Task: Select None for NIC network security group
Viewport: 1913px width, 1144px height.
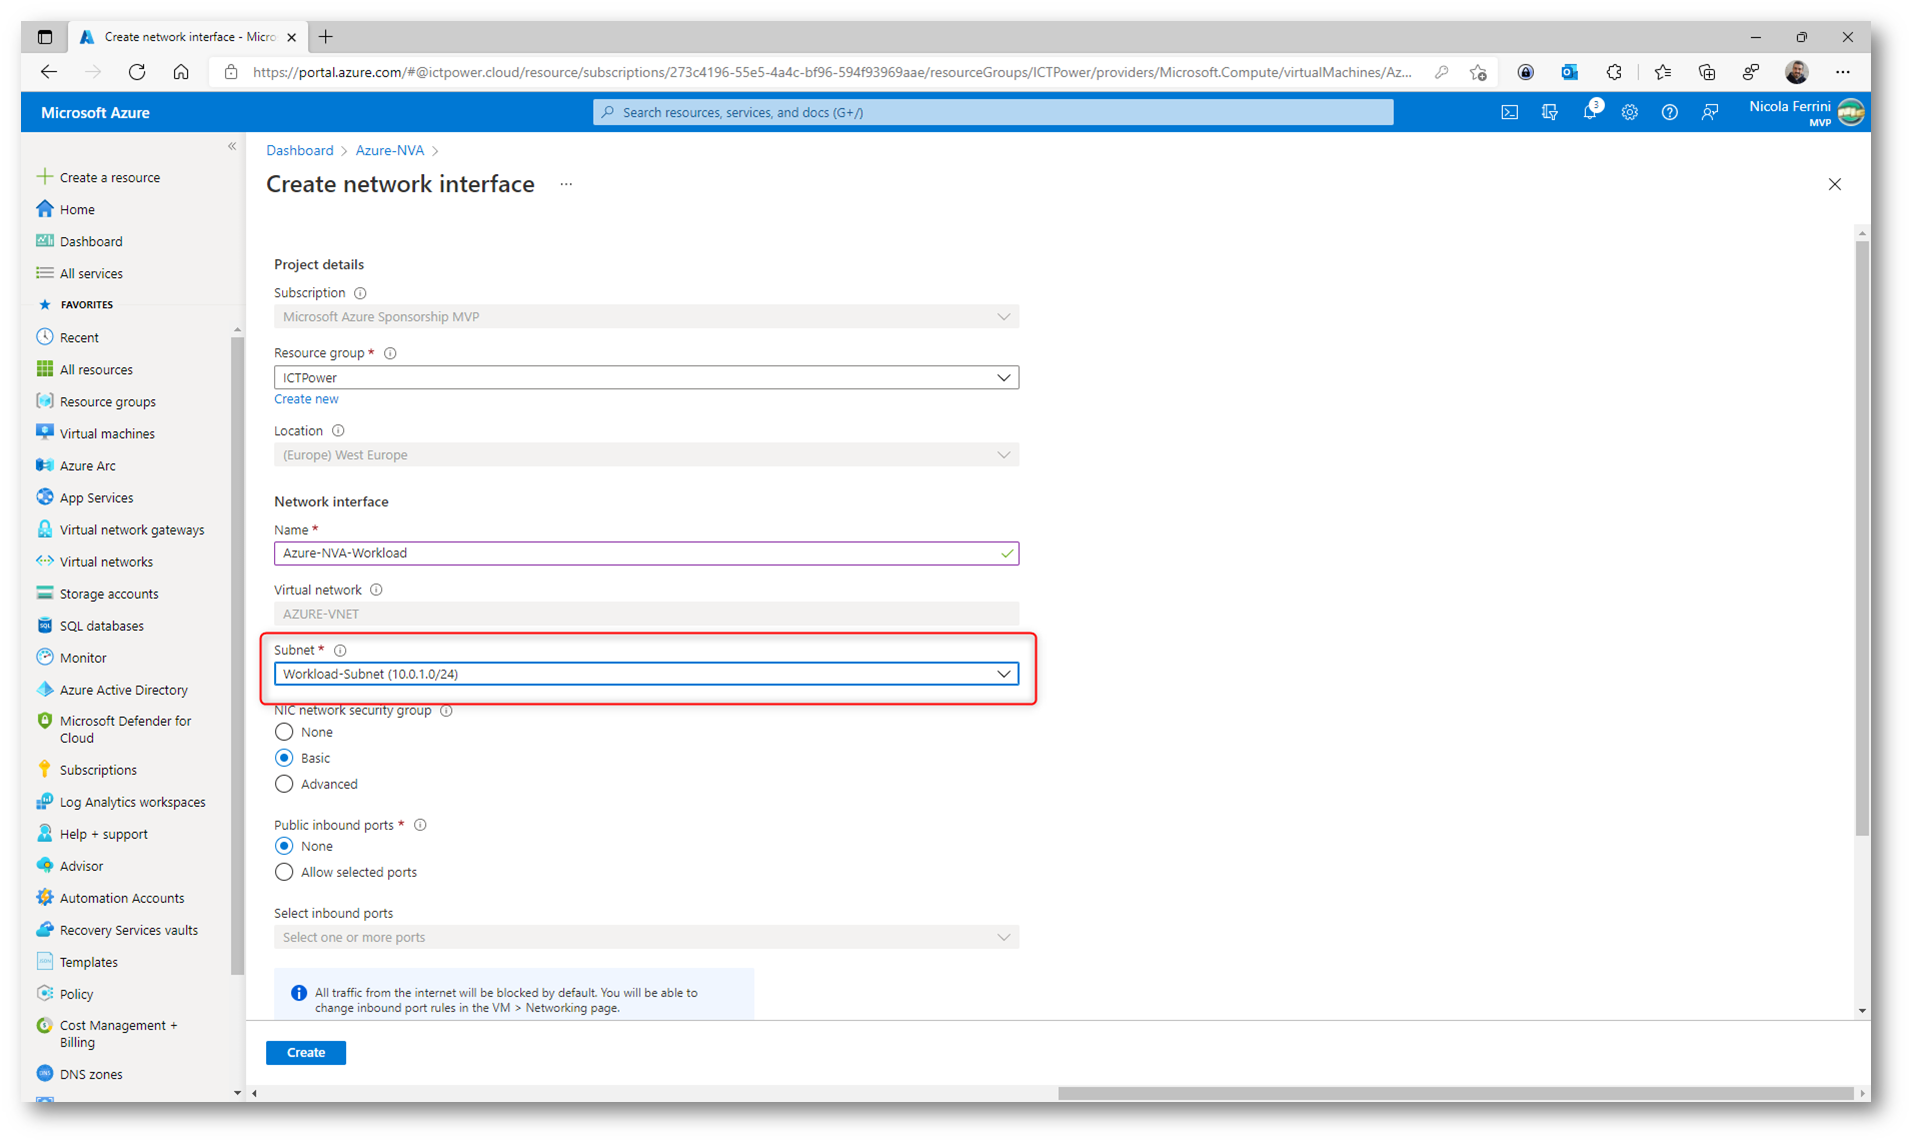Action: click(284, 732)
